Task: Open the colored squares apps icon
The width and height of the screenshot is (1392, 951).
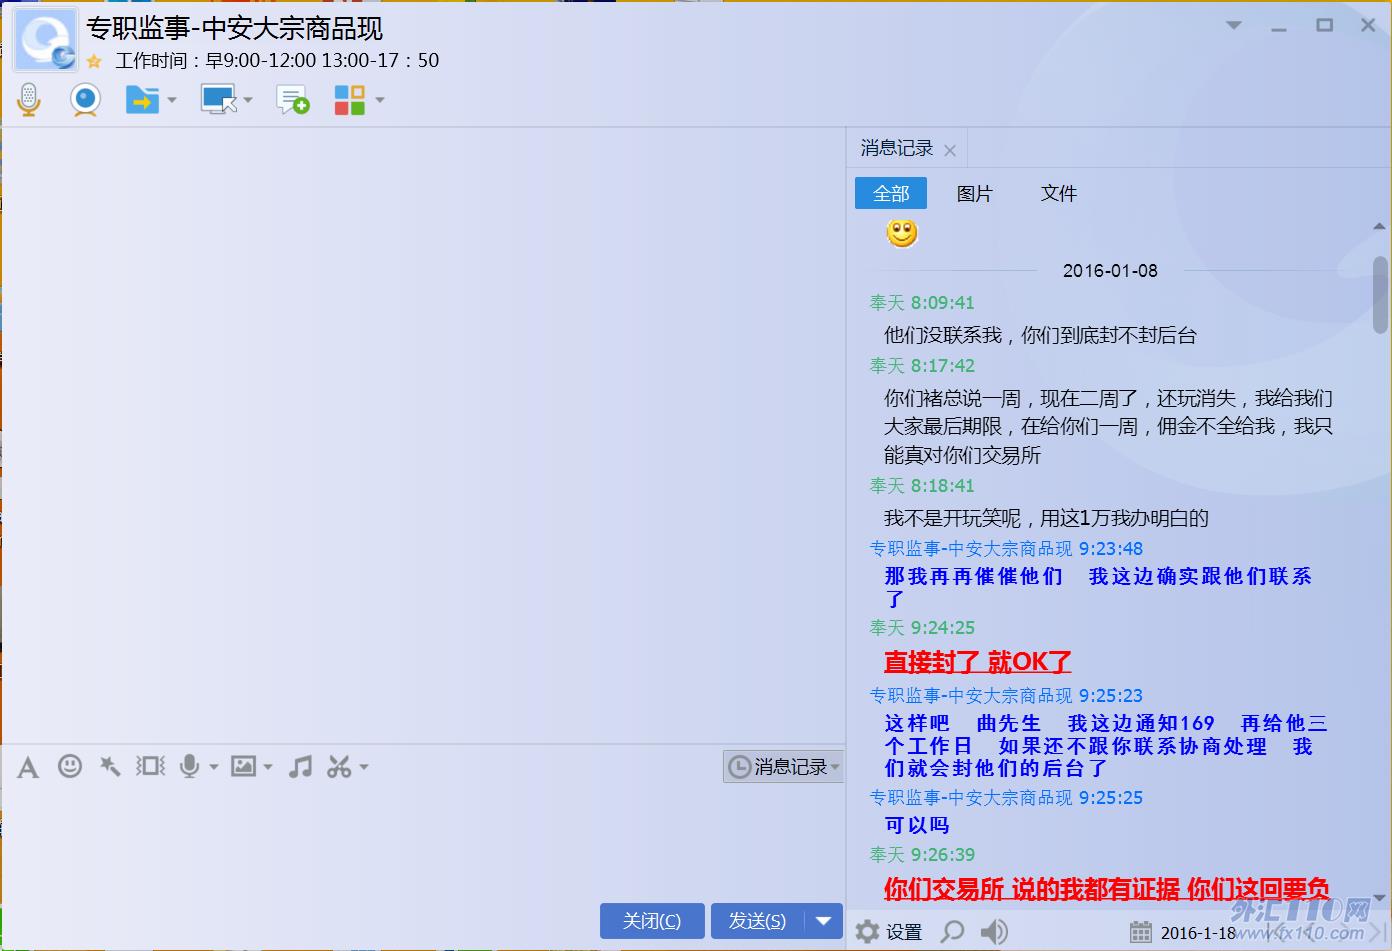Action: [349, 100]
